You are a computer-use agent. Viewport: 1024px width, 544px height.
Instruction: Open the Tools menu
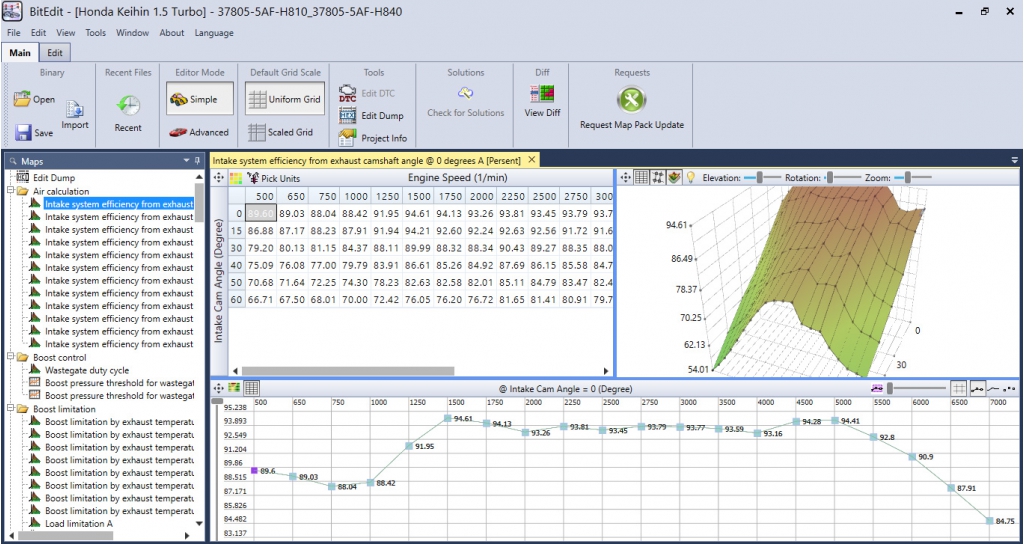click(x=95, y=33)
